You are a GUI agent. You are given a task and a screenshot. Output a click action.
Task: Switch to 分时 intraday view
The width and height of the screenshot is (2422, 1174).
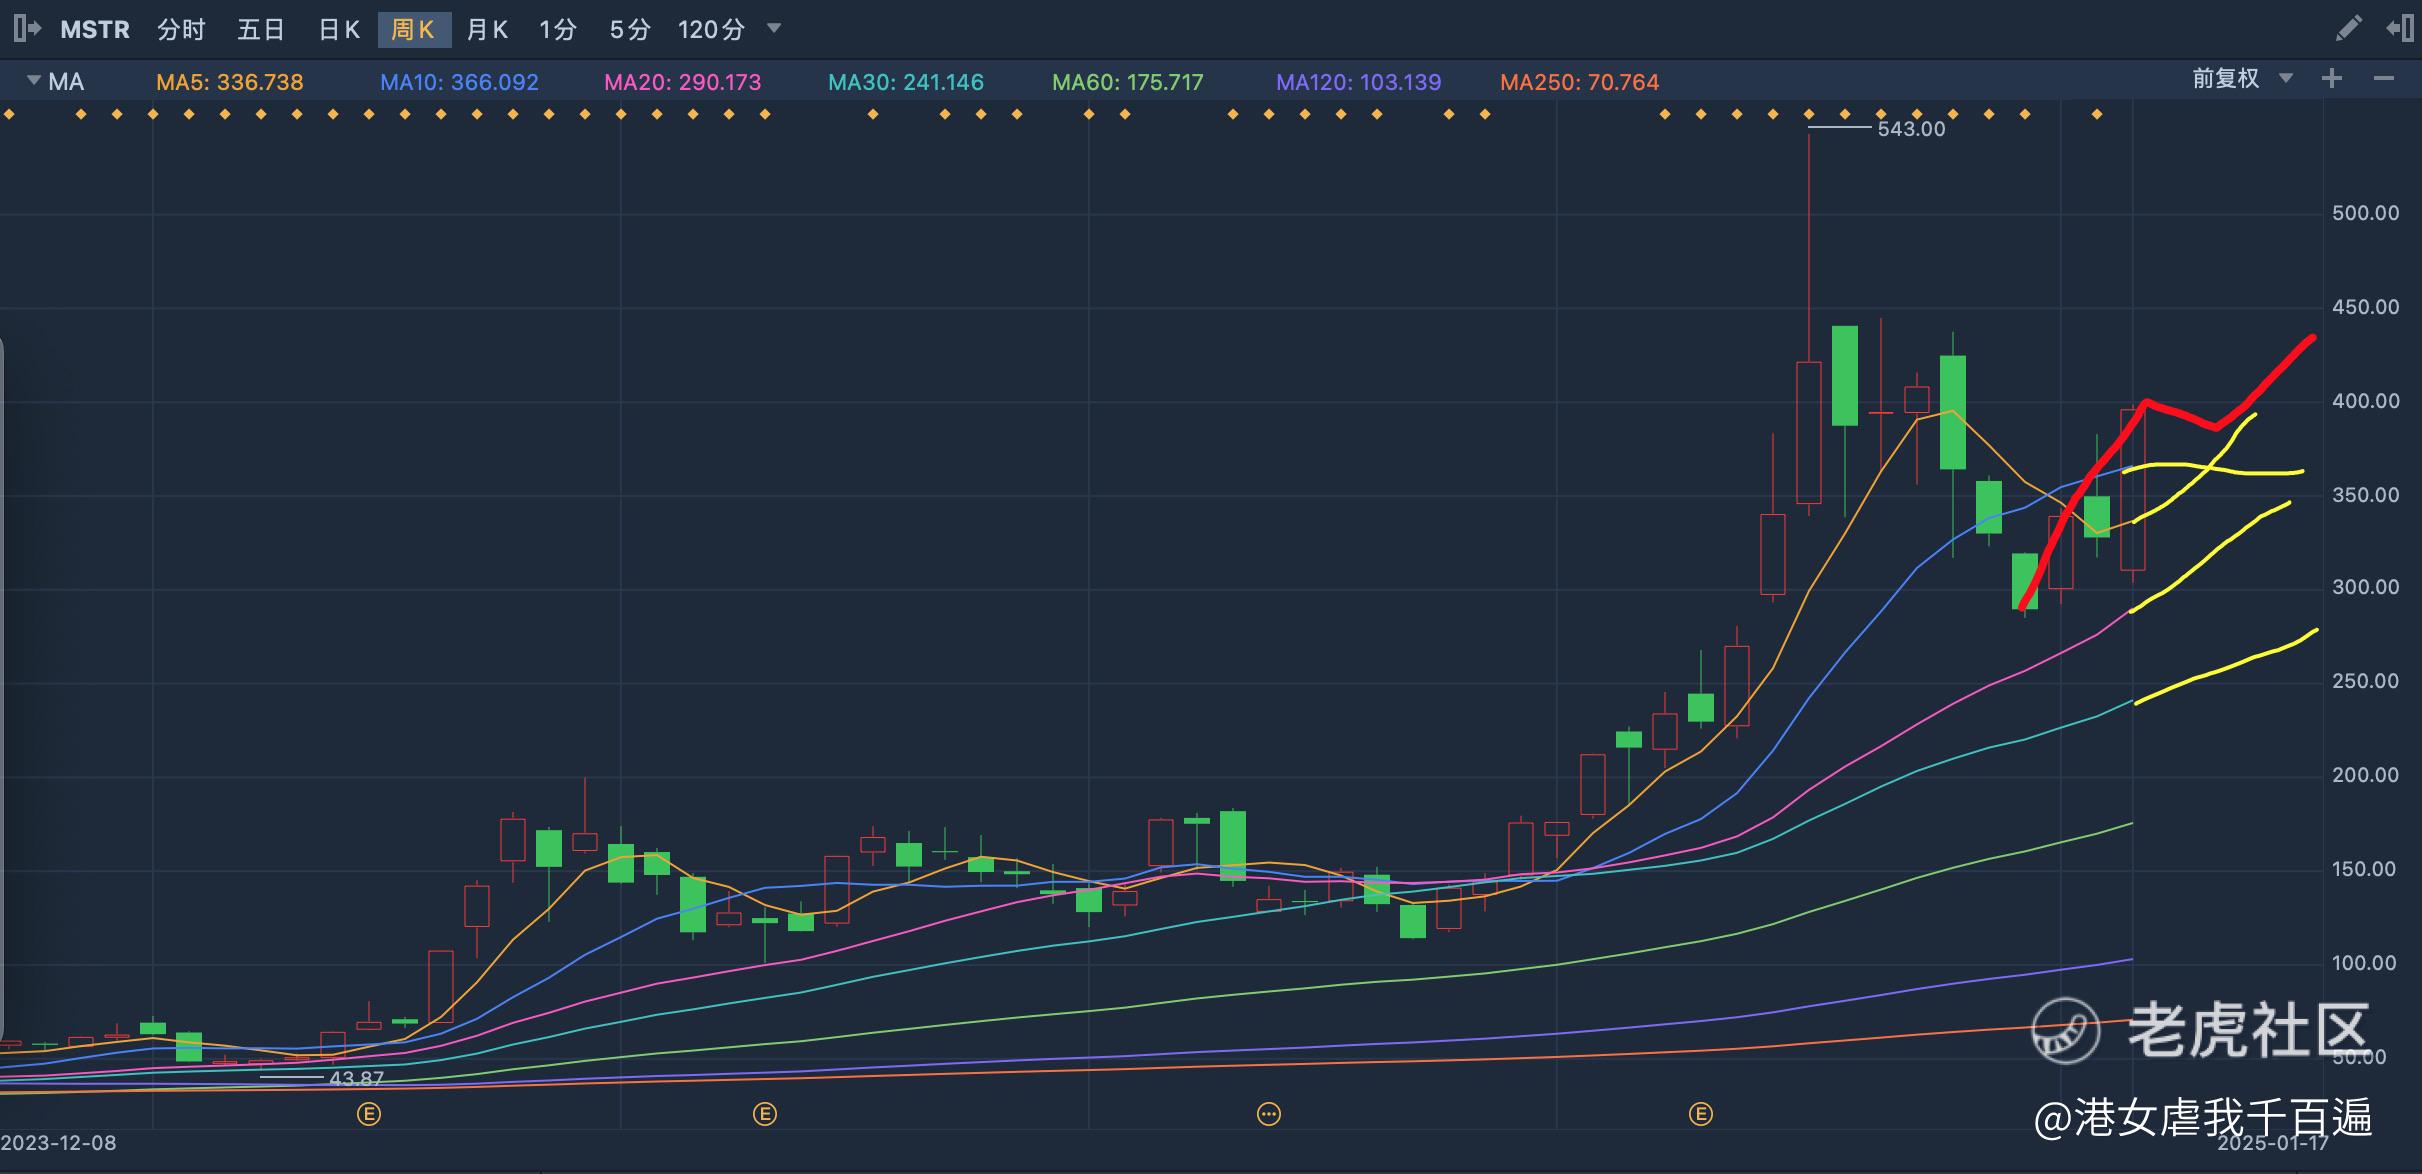[x=181, y=30]
